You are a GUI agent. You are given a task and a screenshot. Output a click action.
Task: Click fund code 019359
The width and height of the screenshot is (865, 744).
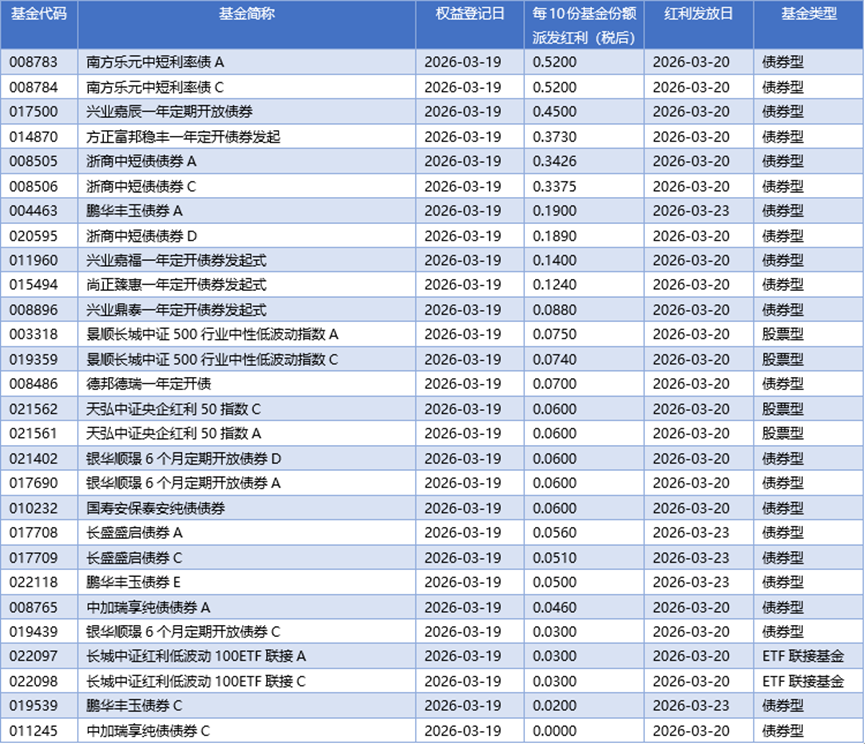pyautogui.click(x=34, y=360)
